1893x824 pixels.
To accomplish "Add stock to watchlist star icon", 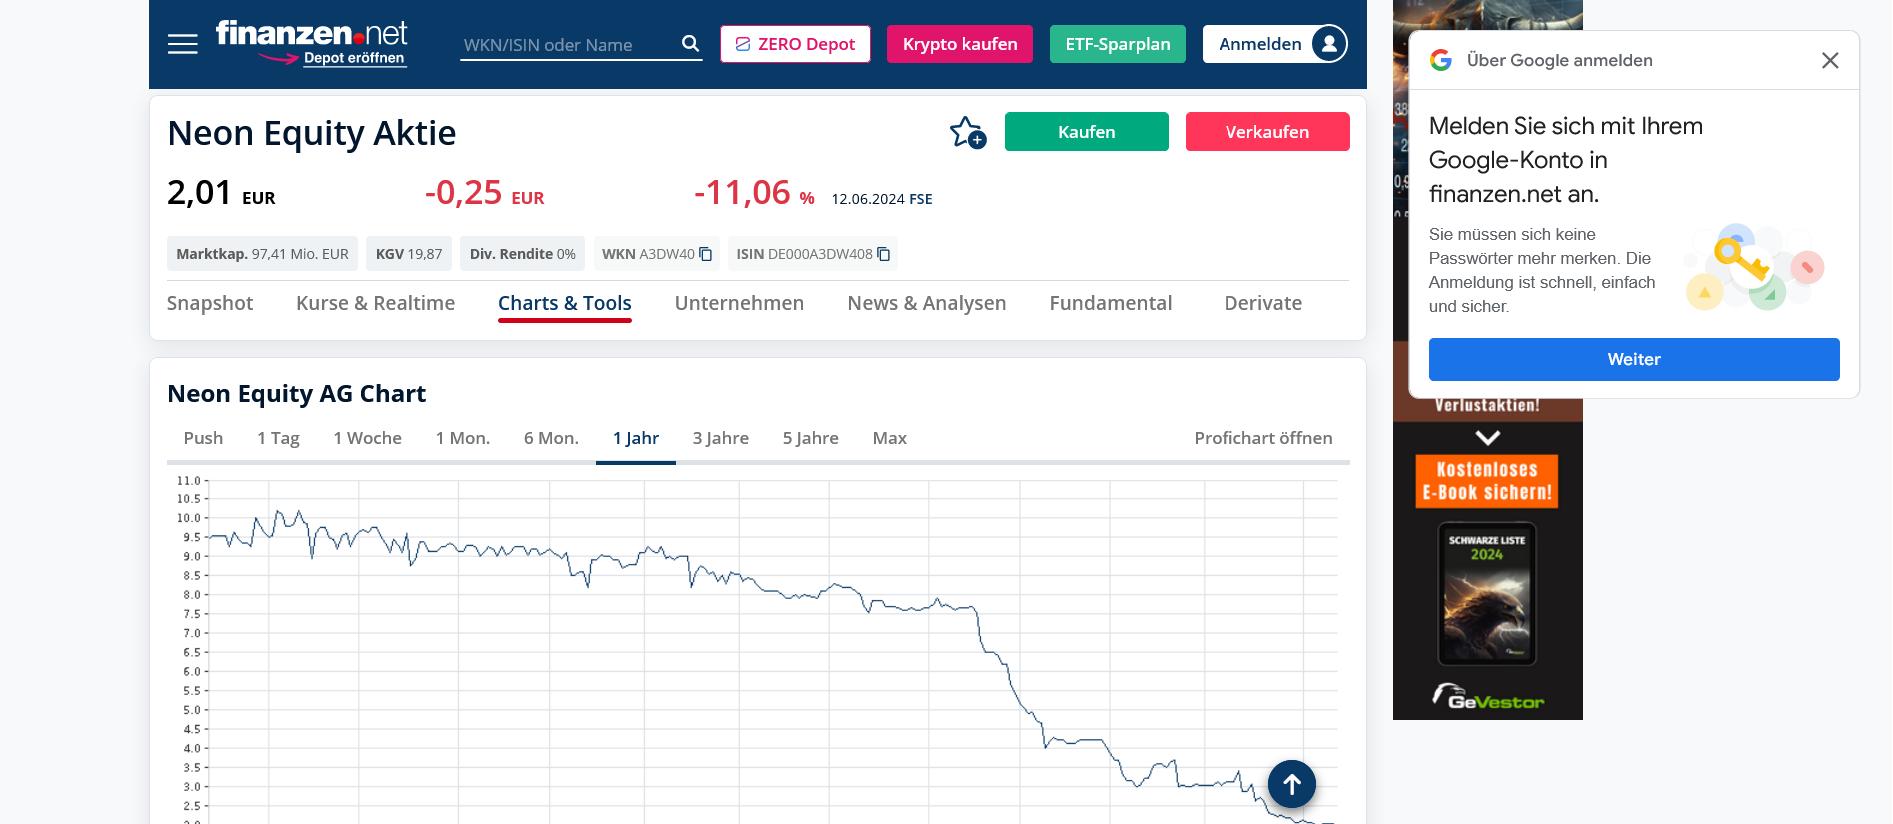I will 967,132.
